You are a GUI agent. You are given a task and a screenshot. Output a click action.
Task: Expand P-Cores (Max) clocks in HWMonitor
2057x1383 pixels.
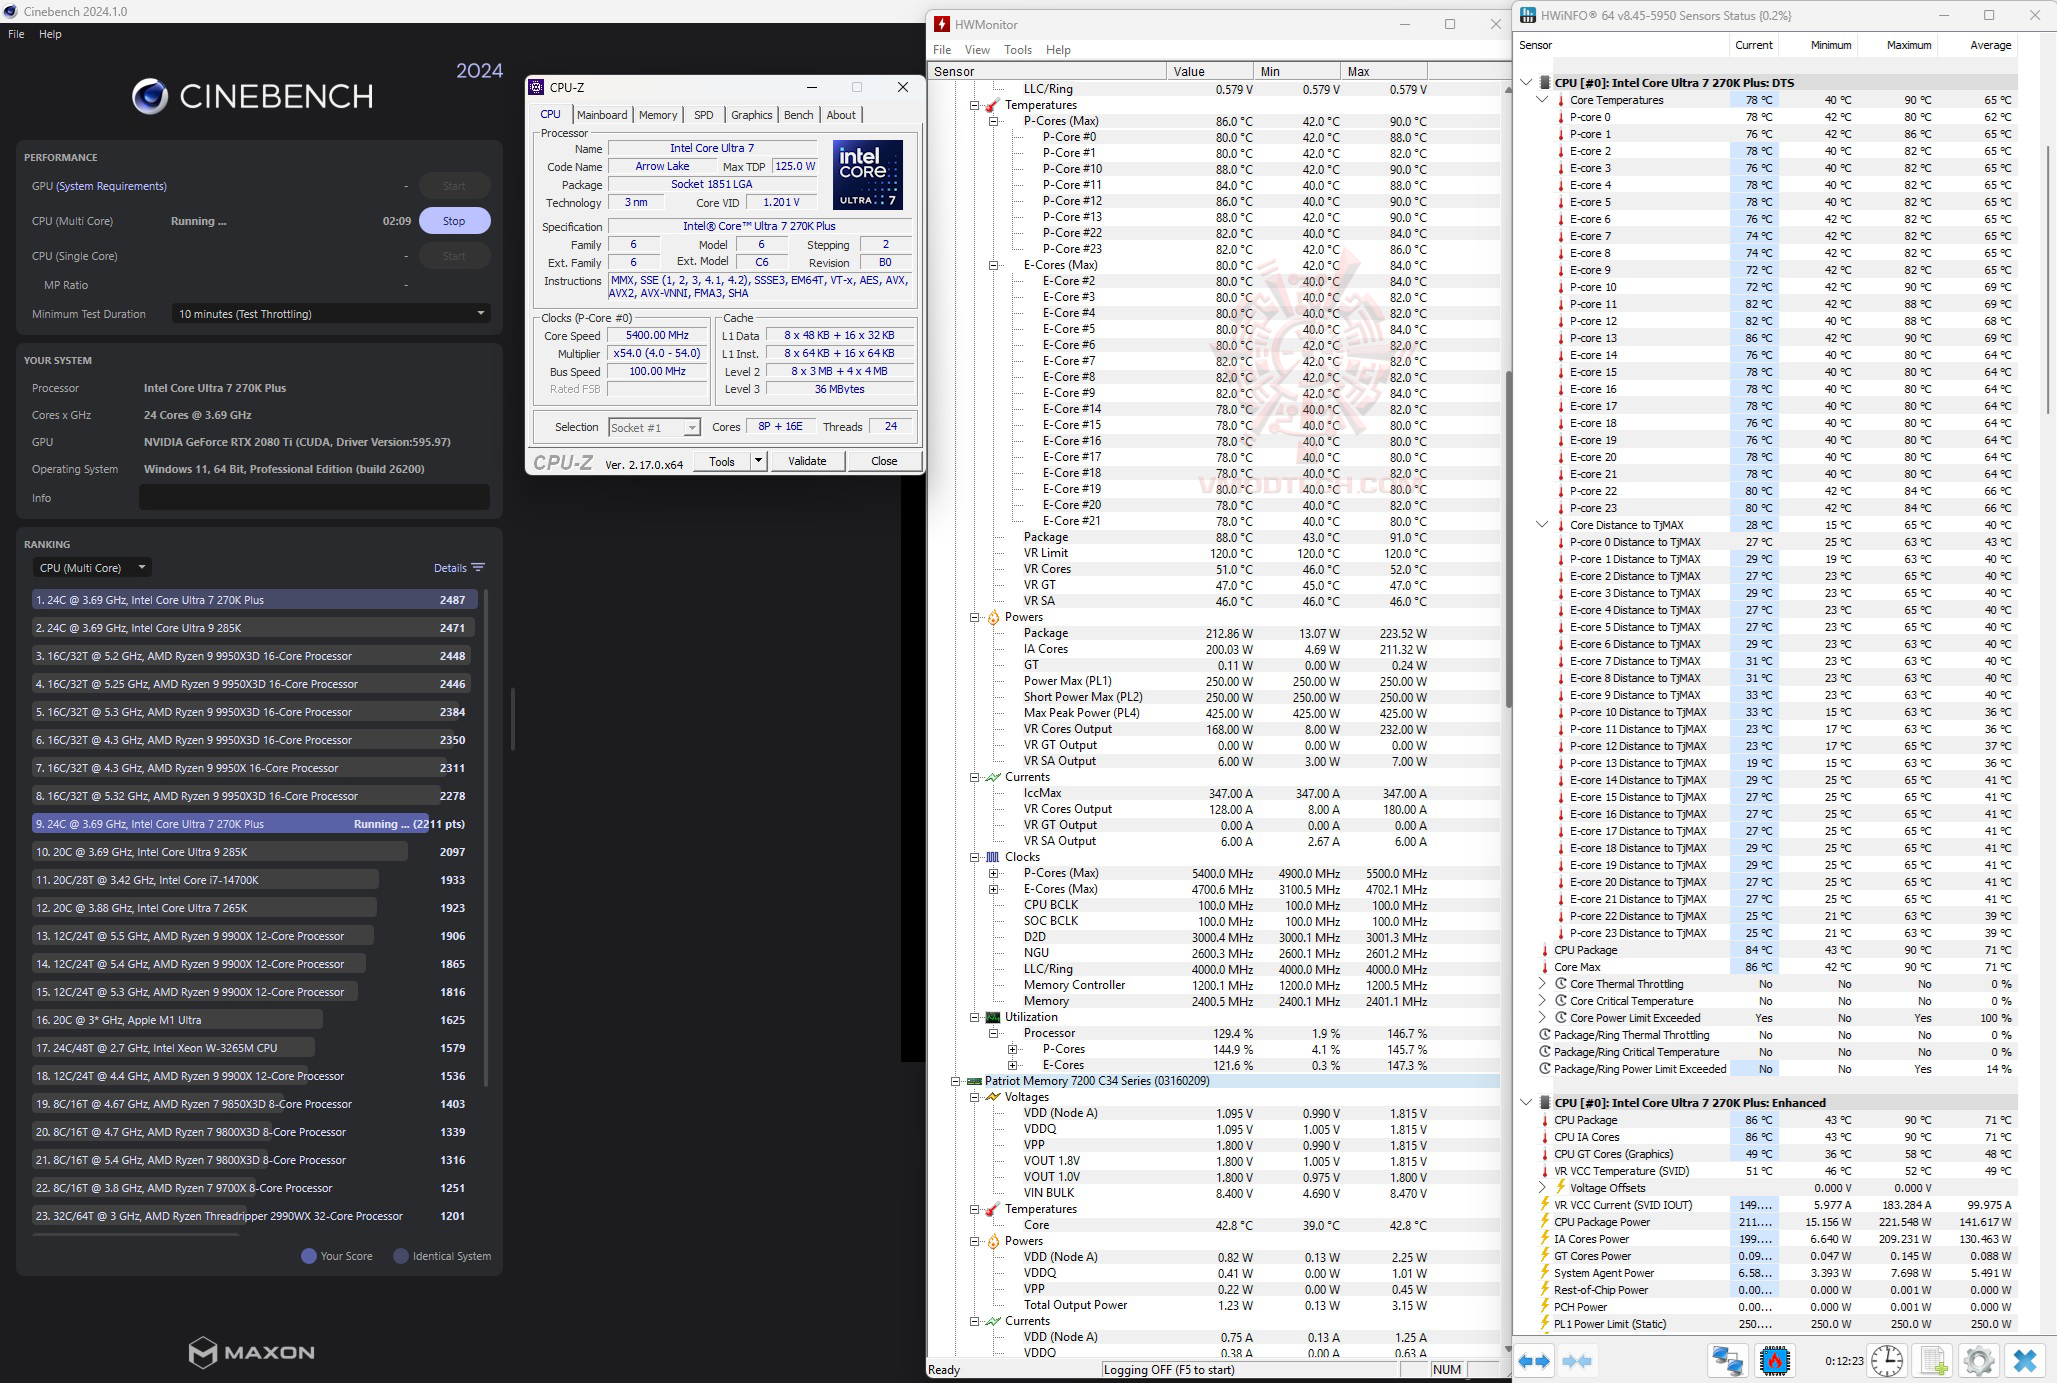point(994,873)
